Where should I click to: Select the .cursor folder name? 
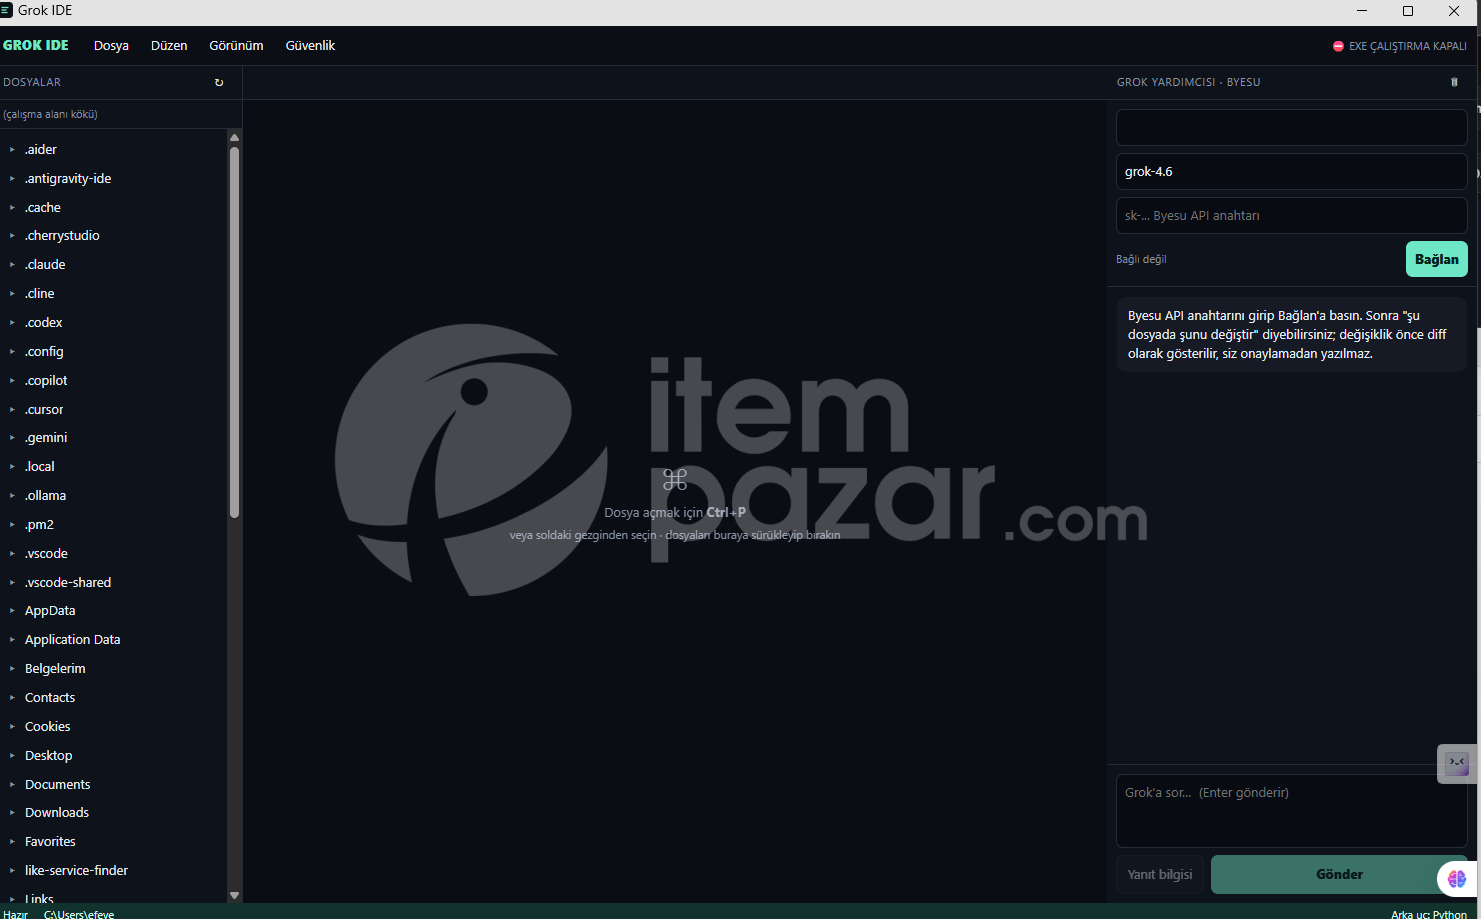pyautogui.click(x=44, y=410)
